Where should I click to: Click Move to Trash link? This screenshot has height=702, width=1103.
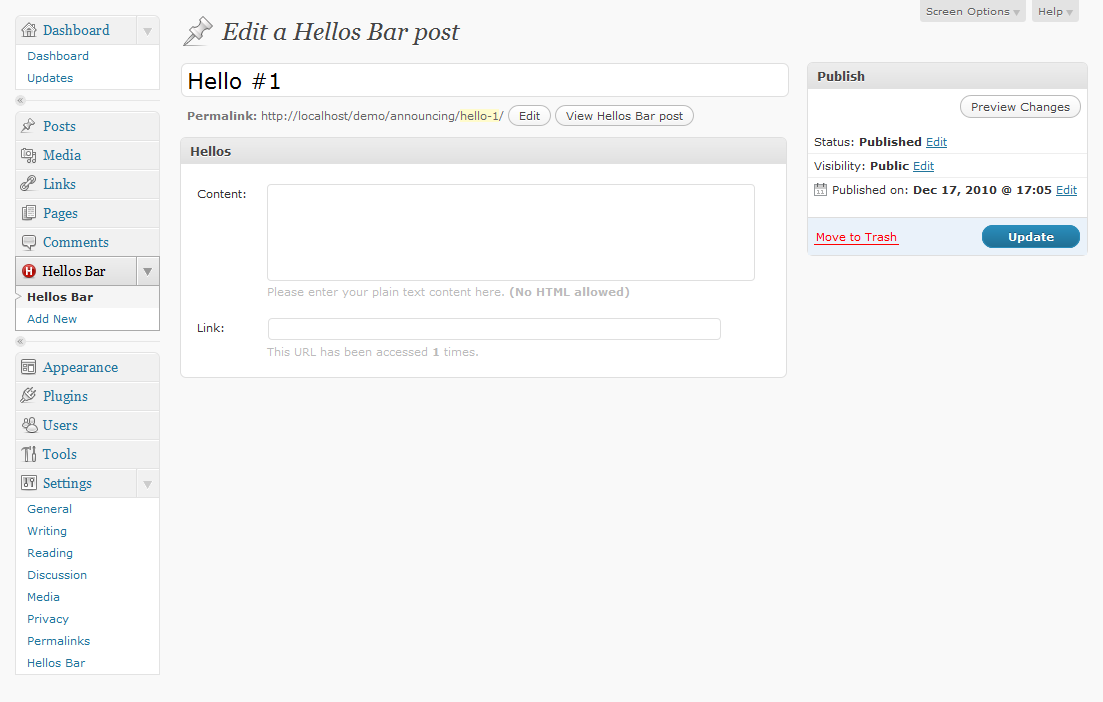click(856, 237)
